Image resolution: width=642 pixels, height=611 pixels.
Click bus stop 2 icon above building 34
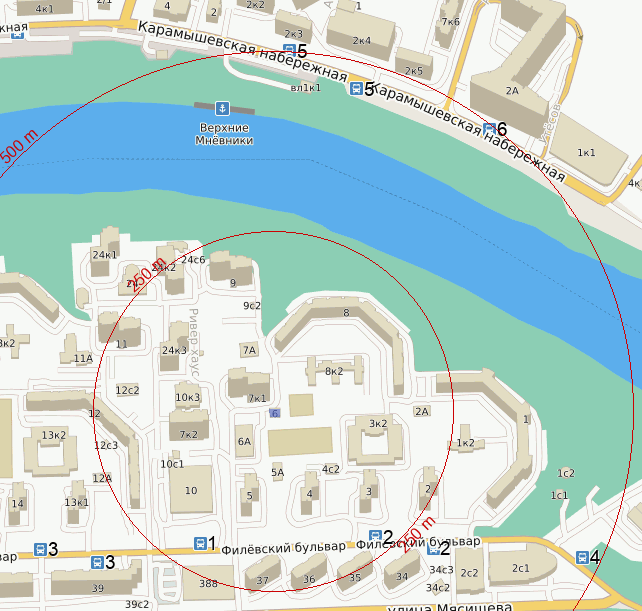pos(433,548)
